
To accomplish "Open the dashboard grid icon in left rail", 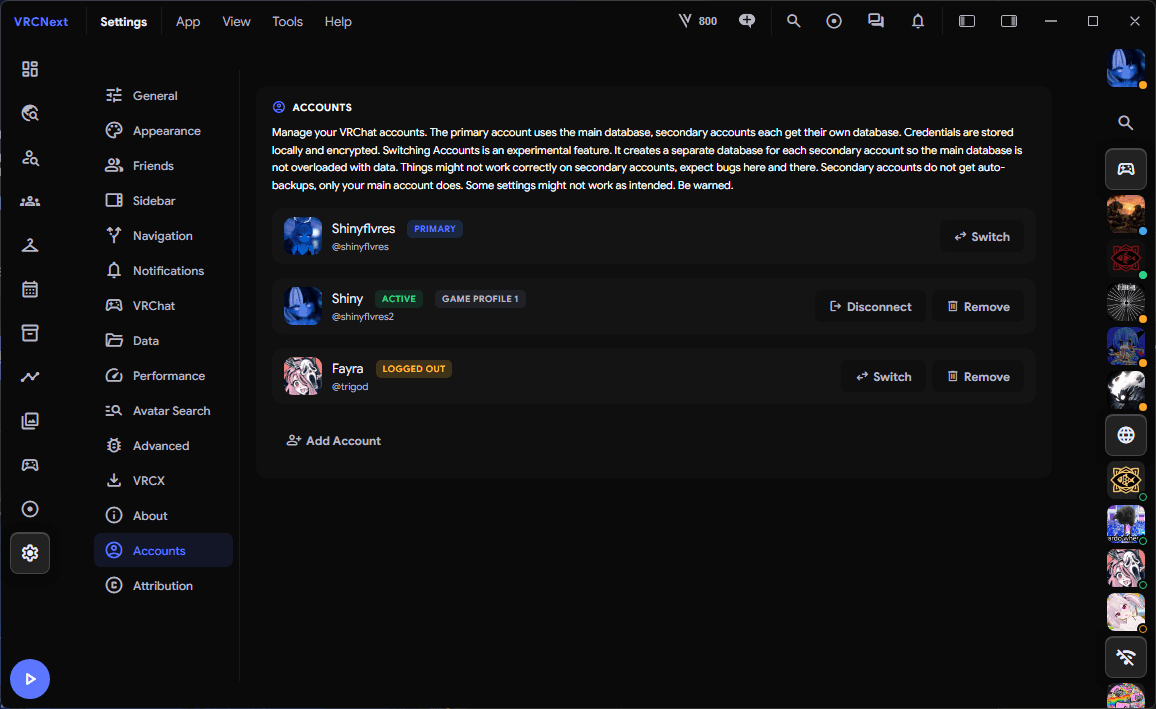I will (29, 69).
